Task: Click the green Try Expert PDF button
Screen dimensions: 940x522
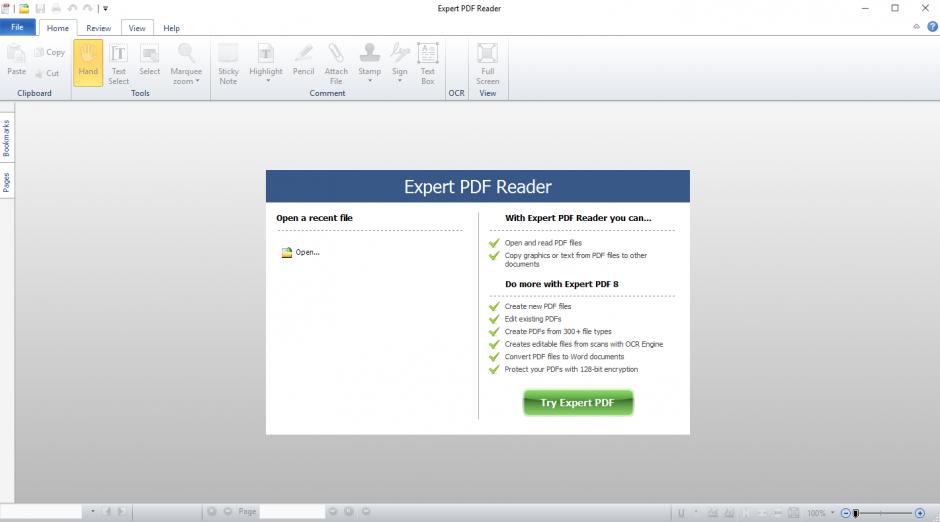Action: coord(578,402)
